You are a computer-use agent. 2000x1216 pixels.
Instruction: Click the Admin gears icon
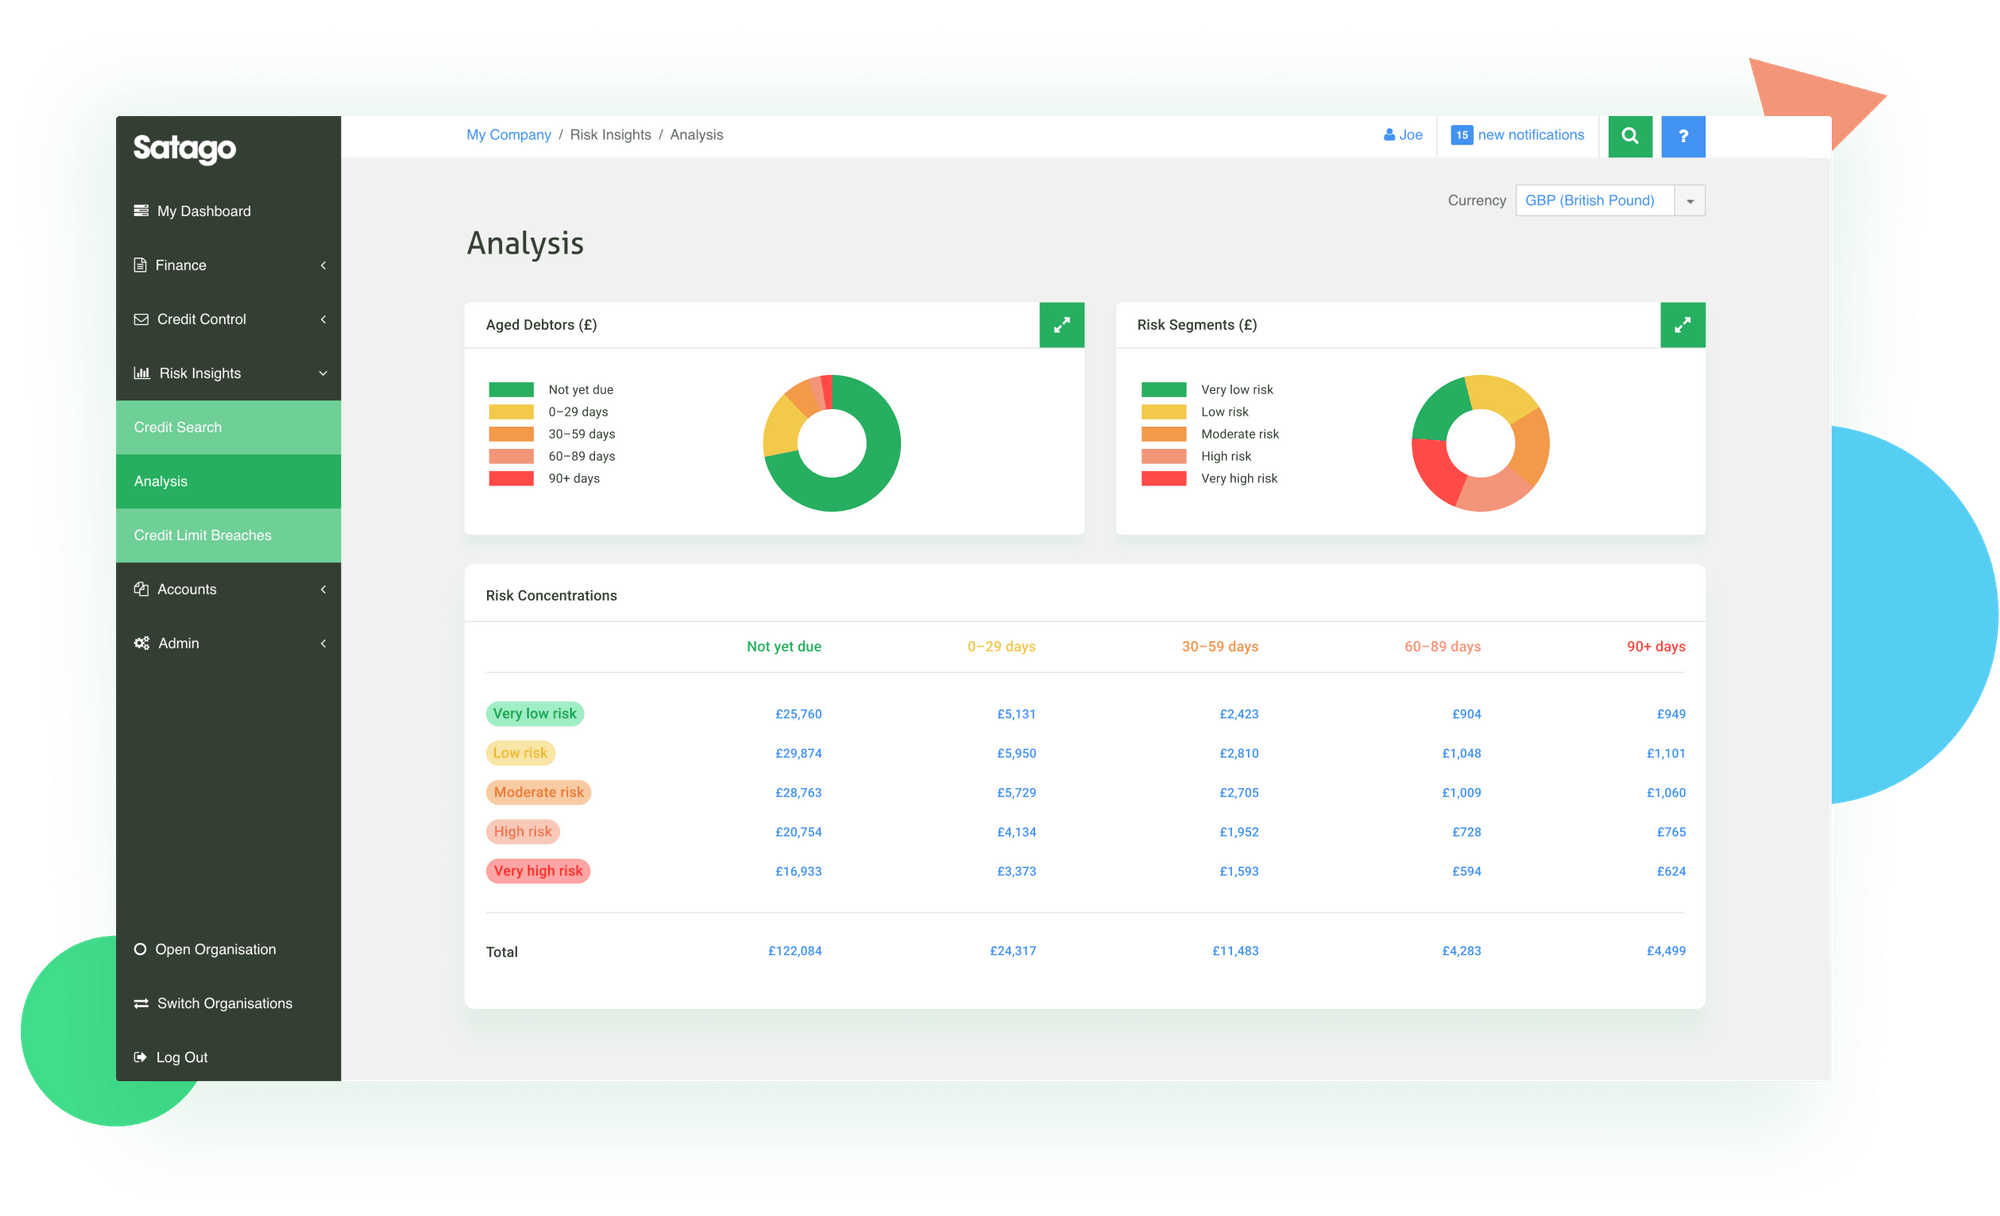[142, 643]
